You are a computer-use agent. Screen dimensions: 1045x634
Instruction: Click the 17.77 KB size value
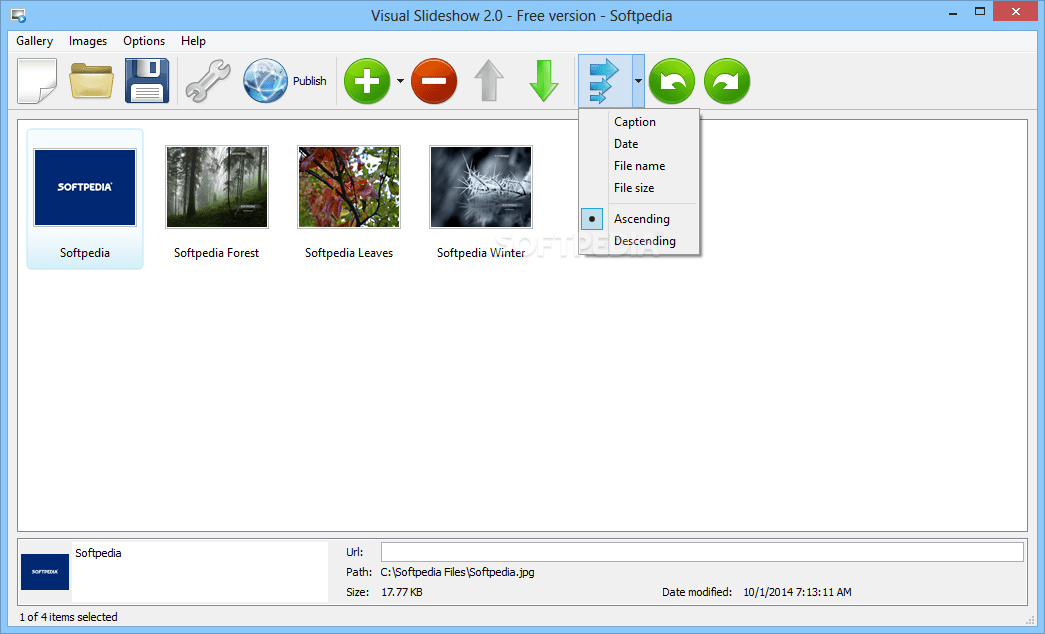[x=402, y=592]
